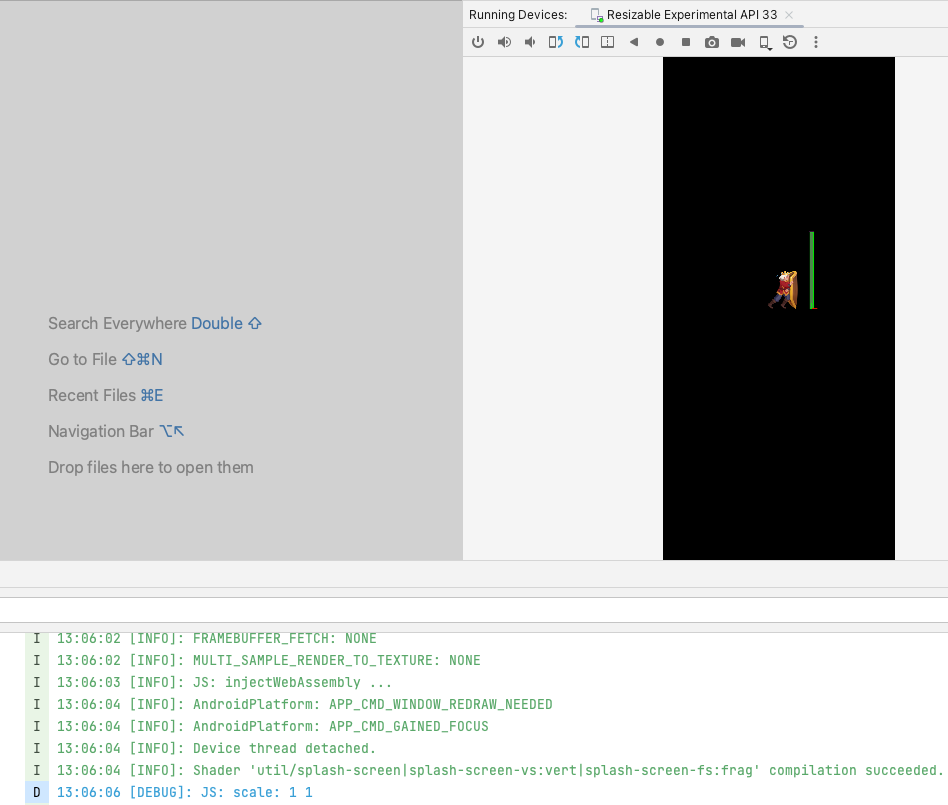This screenshot has width=948, height=805.
Task: Open Snapshots with clock-arrow icon
Action: tap(790, 42)
